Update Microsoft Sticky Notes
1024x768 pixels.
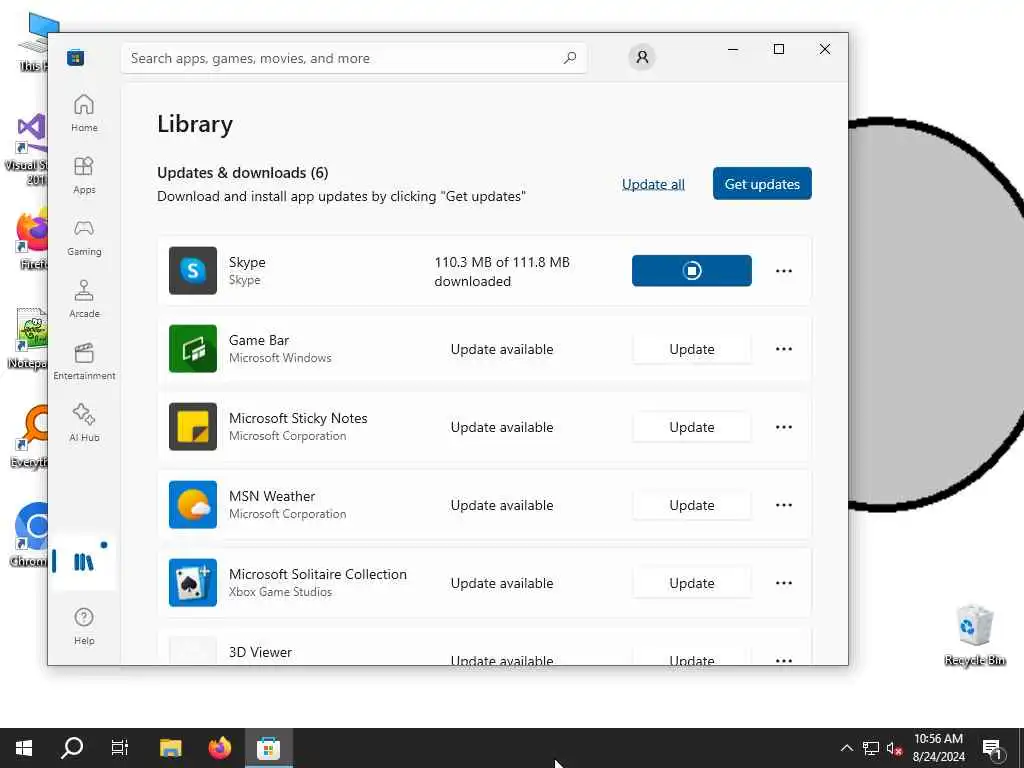click(692, 426)
